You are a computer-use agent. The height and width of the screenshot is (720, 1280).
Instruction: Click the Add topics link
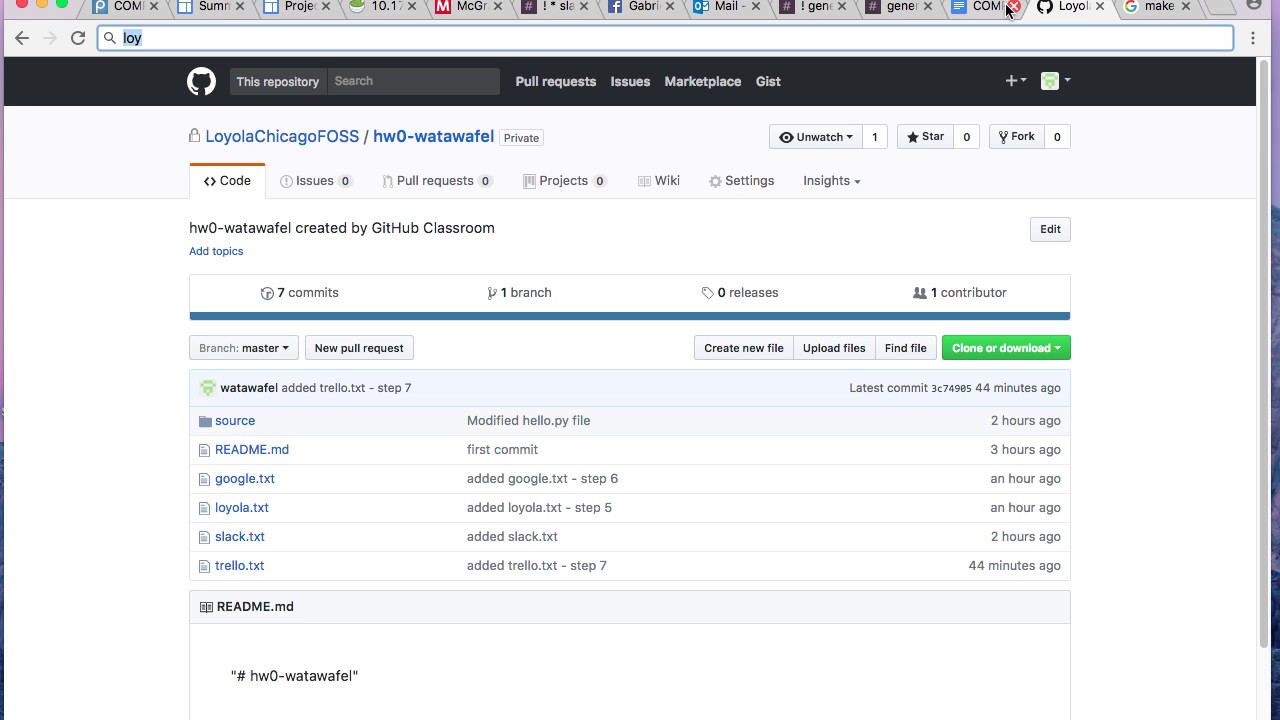click(216, 251)
